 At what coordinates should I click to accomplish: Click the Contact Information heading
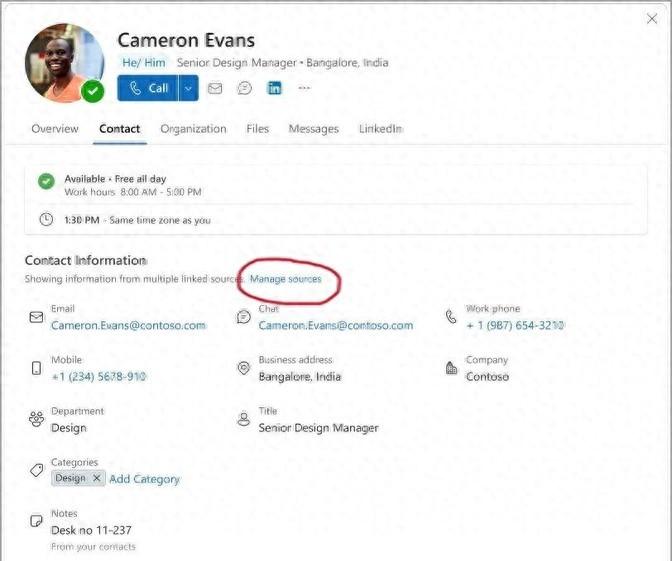coord(86,261)
